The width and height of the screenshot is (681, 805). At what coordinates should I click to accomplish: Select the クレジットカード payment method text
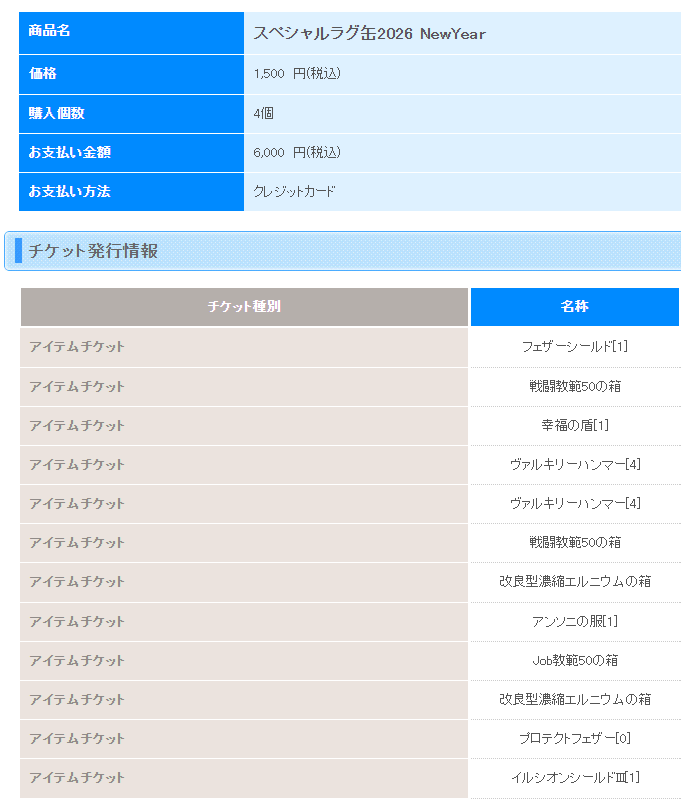[295, 192]
